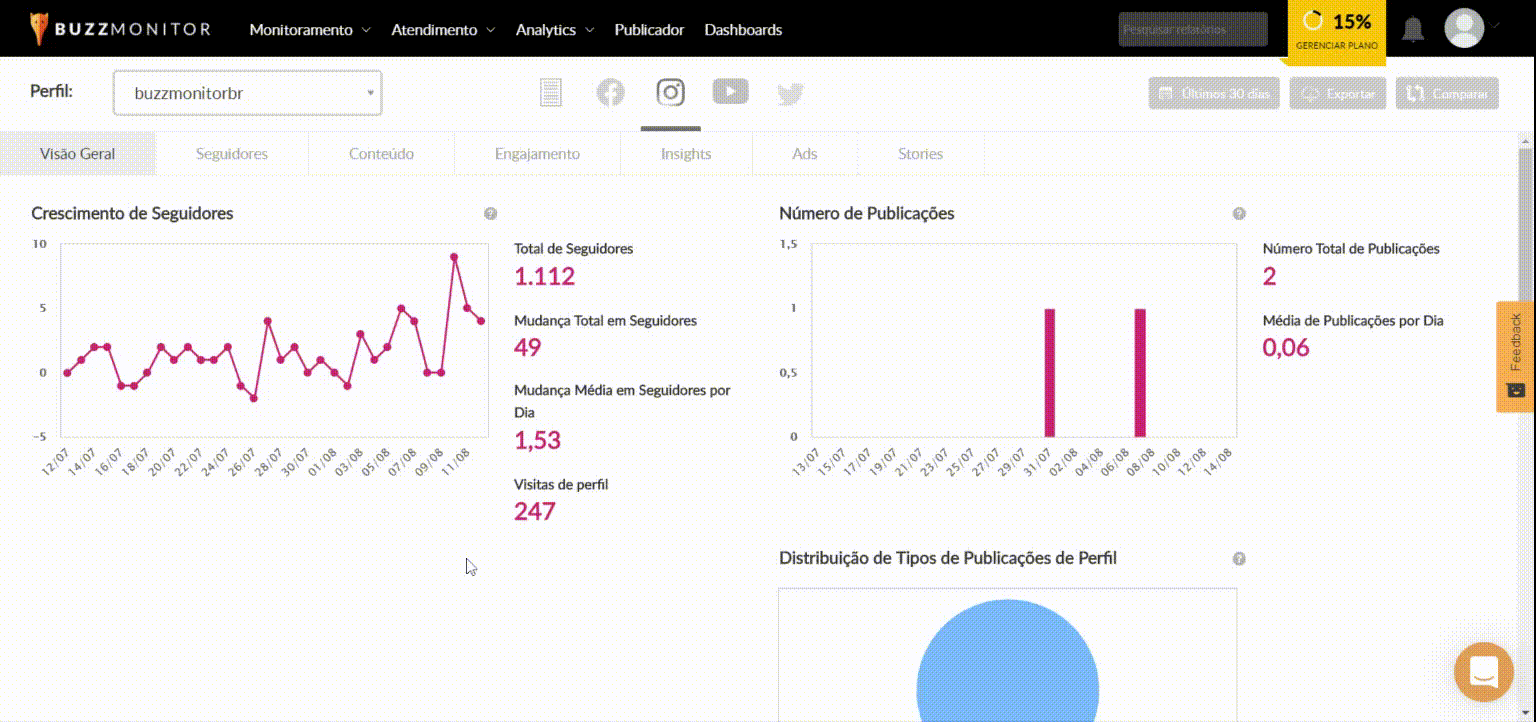
Task: Click the Exportar button
Action: pos(1338,94)
